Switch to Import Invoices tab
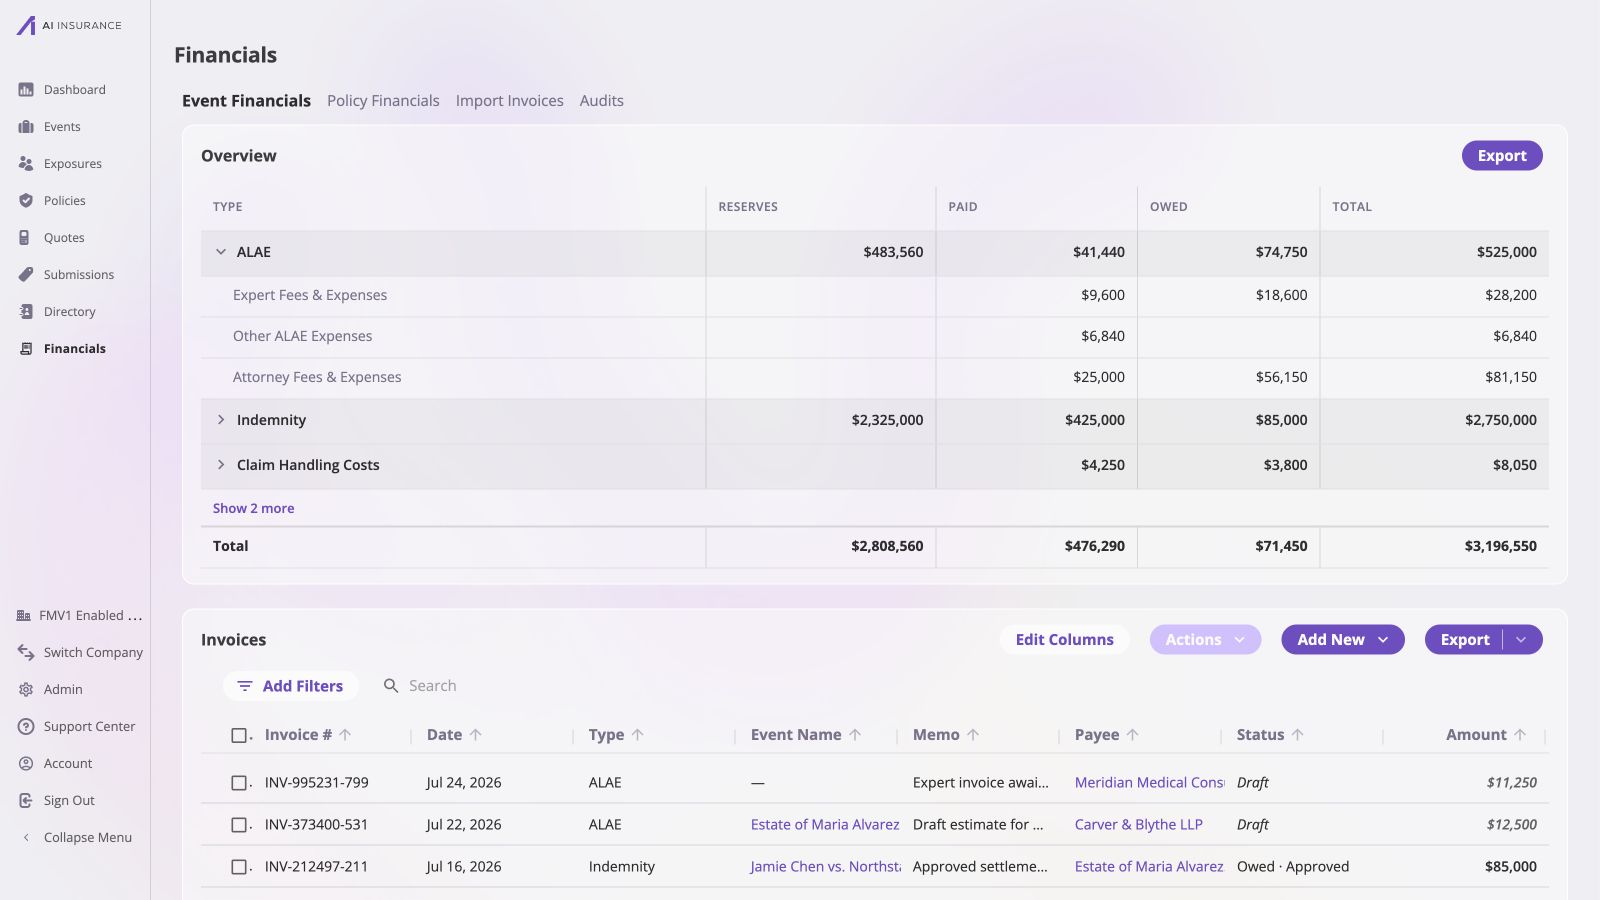1600x900 pixels. coord(510,101)
